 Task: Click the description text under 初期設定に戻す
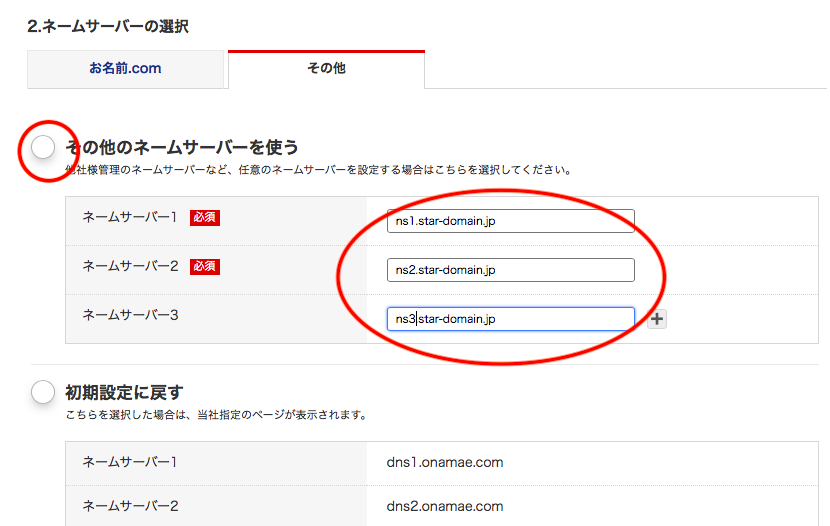point(216,415)
